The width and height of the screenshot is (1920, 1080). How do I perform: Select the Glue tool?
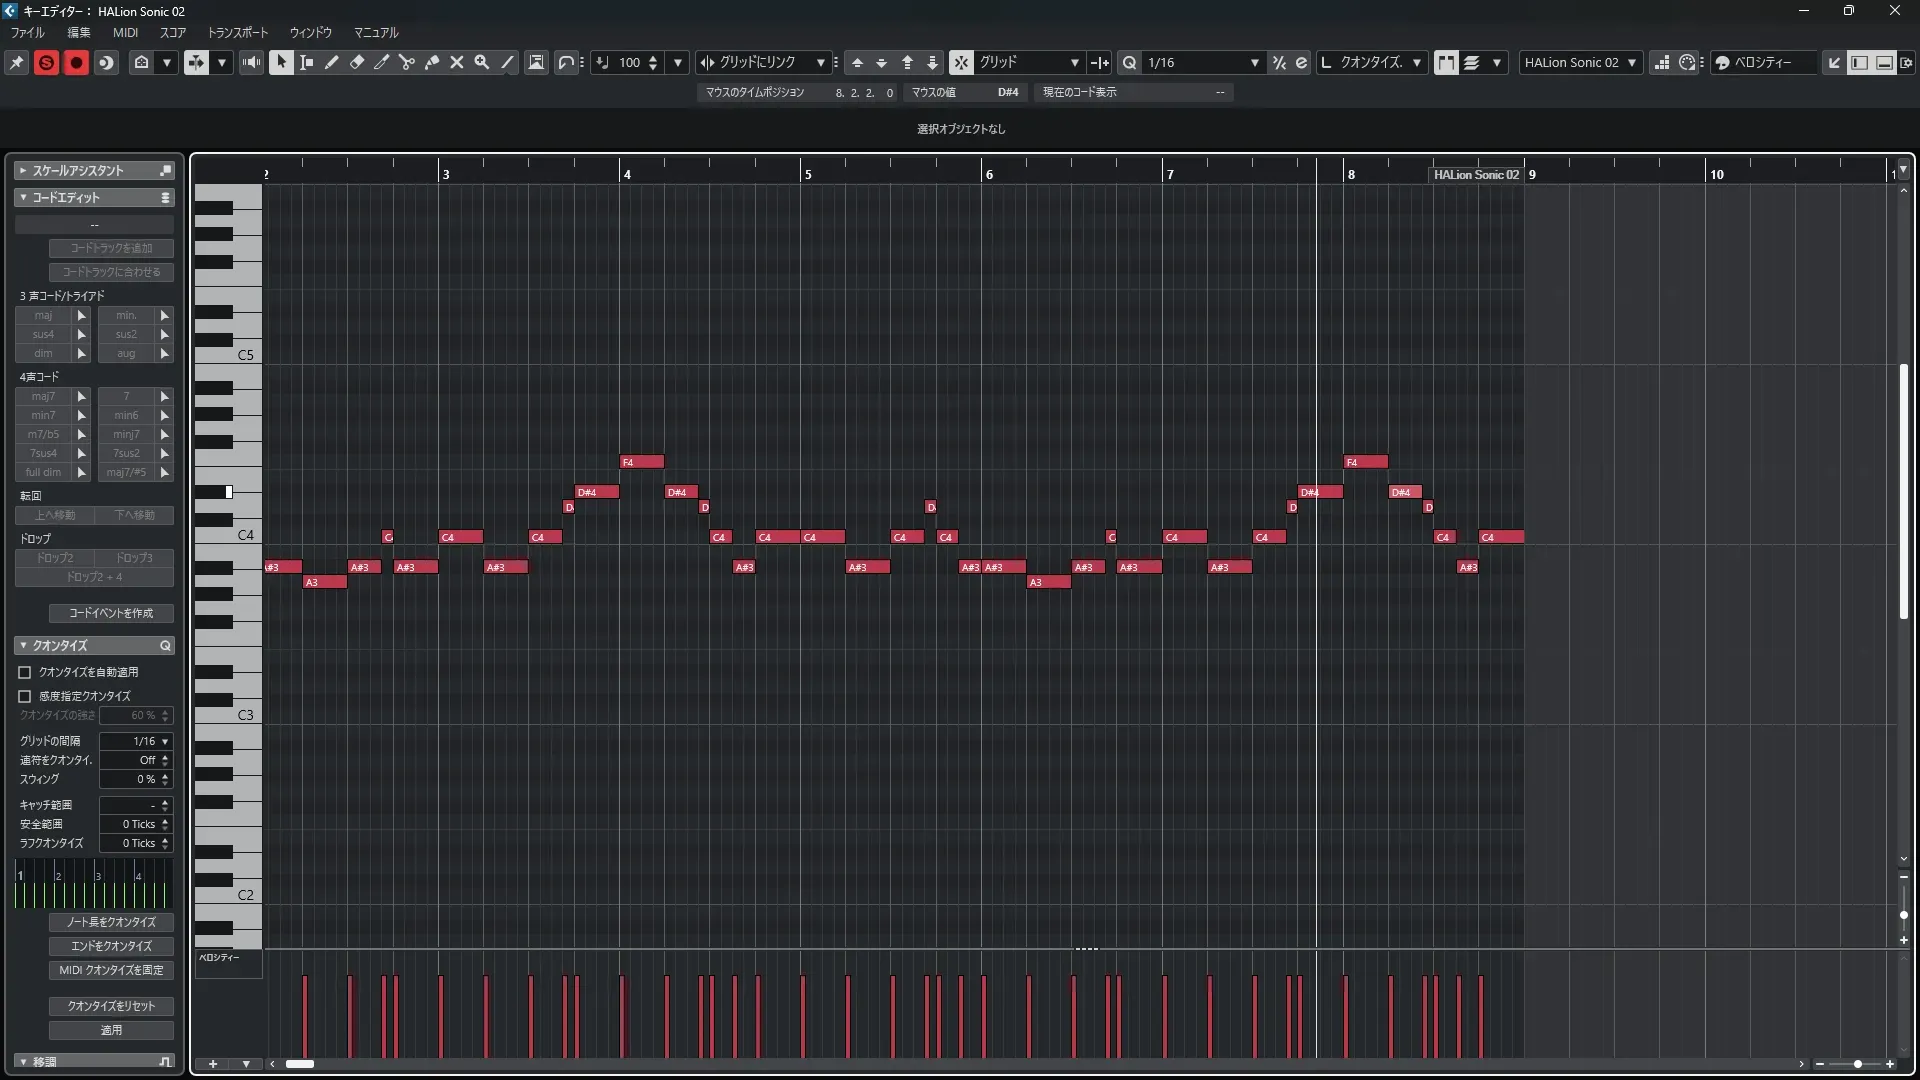[432, 62]
